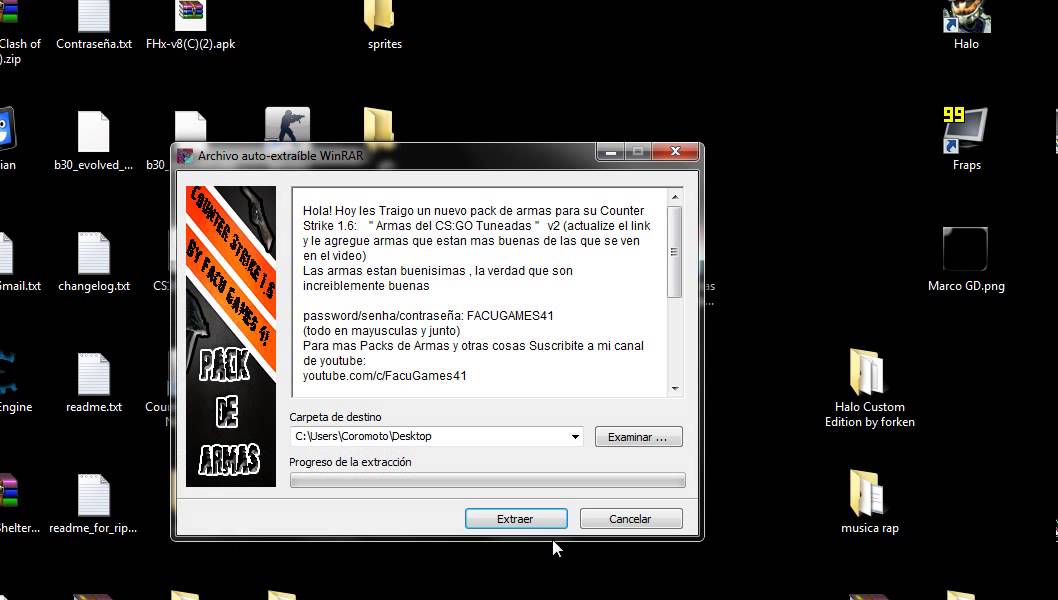Screen dimensions: 1058x600
Task: Minimize the WinRAR self-extractor dialog
Action: (x=611, y=152)
